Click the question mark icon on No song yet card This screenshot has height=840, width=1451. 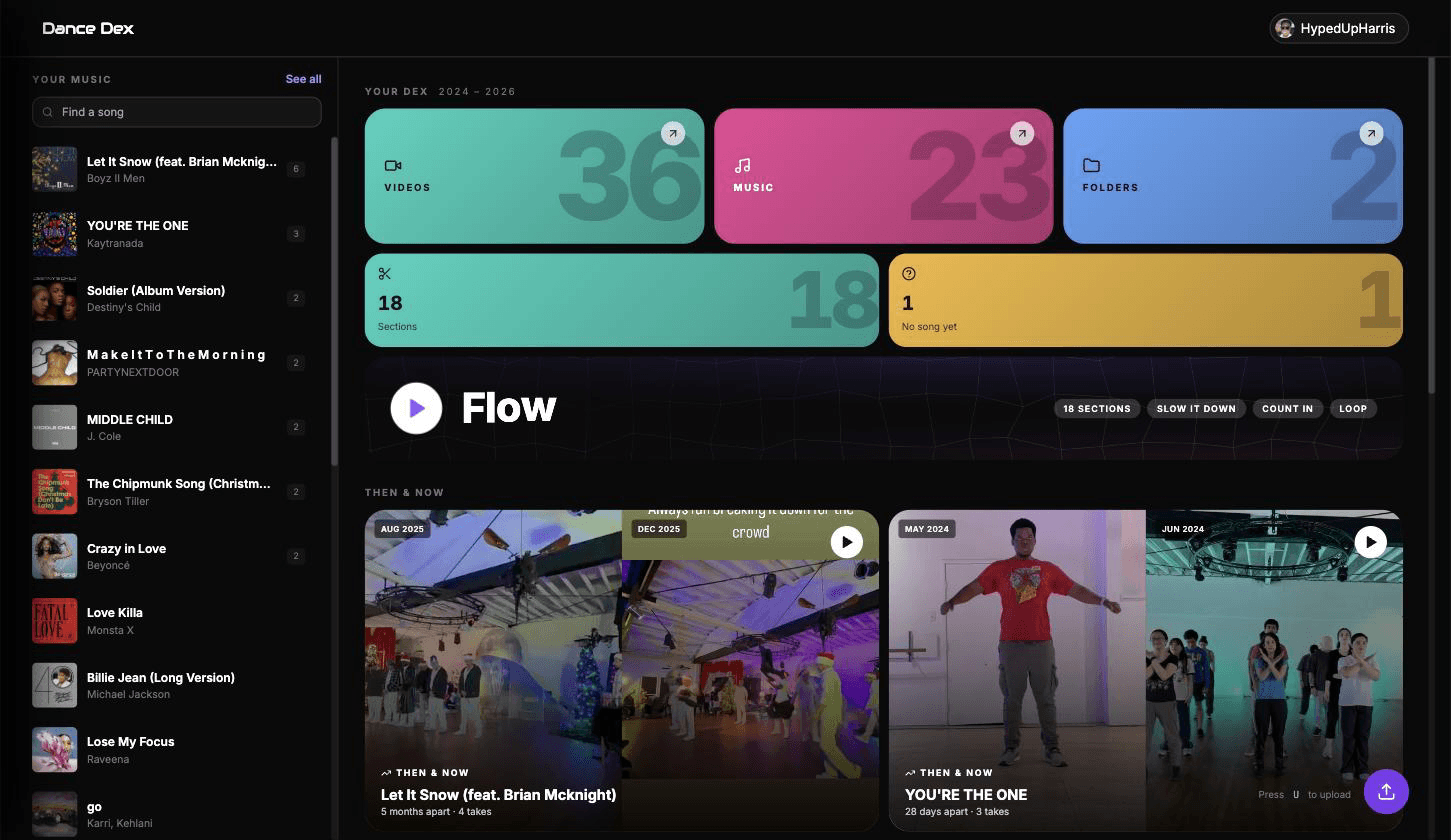(x=909, y=273)
